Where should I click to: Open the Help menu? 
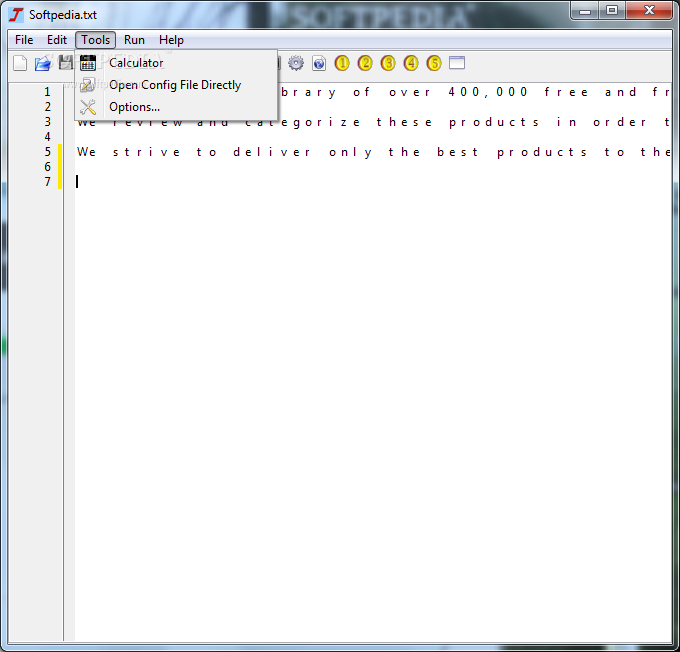point(171,40)
